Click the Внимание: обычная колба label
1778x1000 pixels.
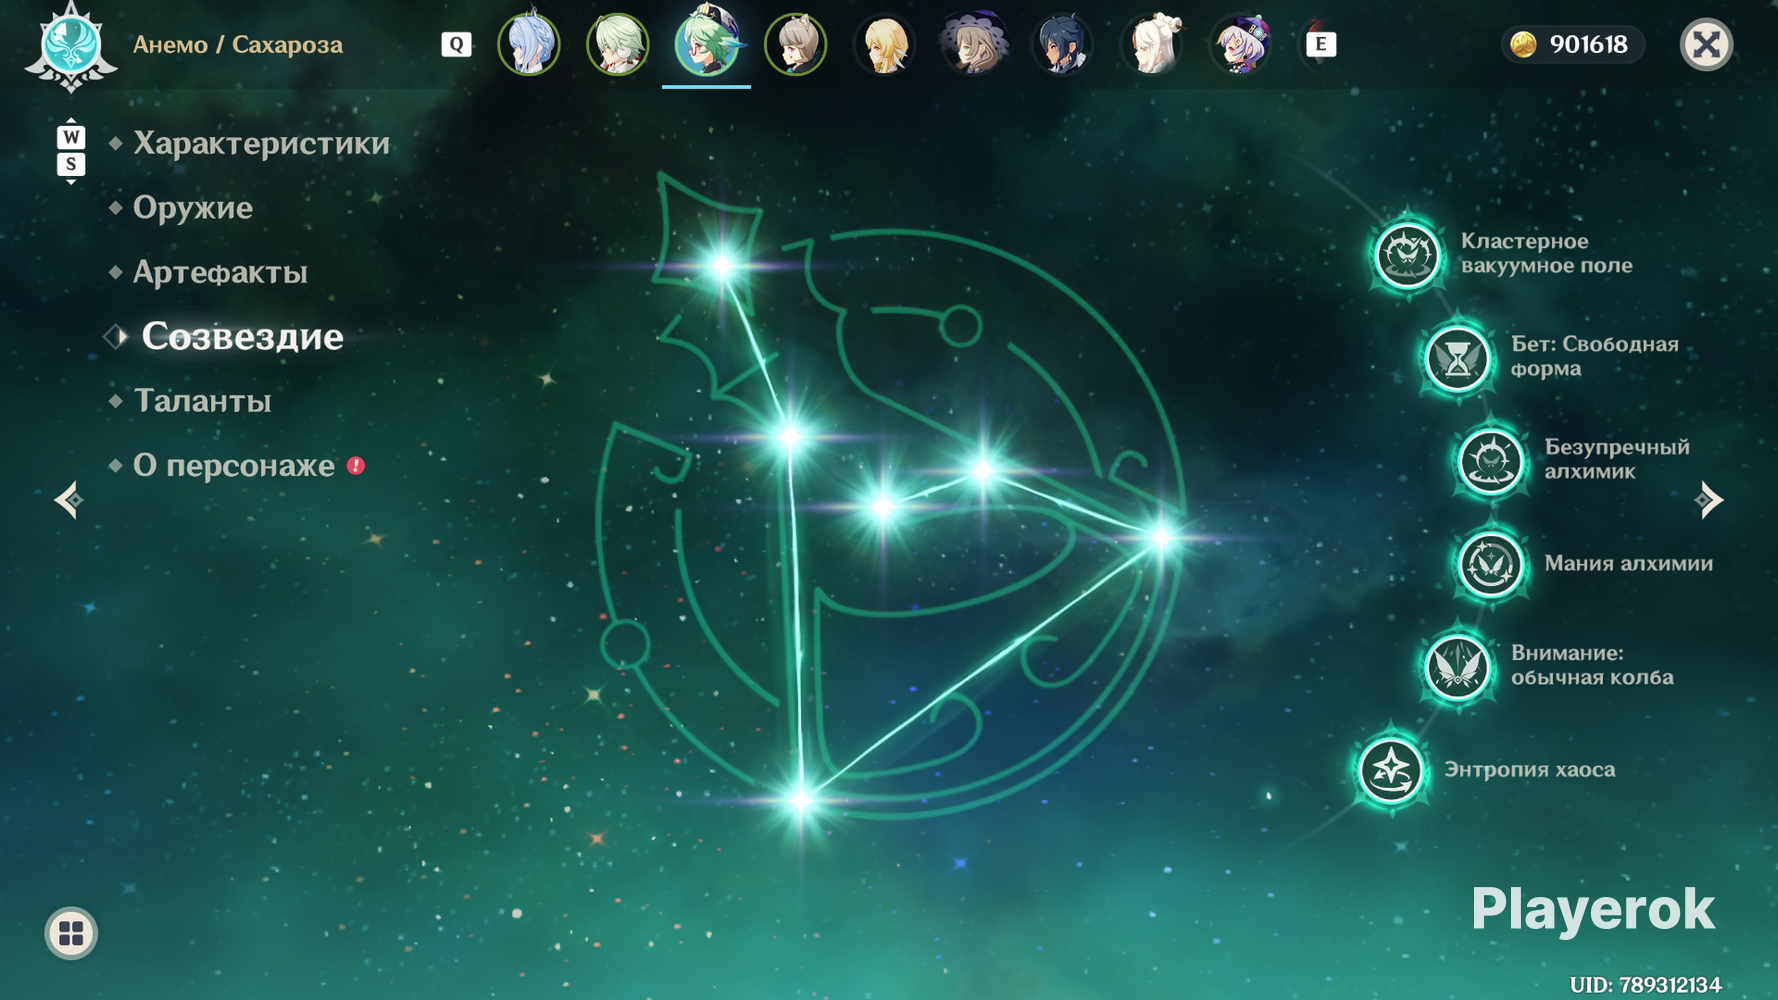tap(1591, 665)
